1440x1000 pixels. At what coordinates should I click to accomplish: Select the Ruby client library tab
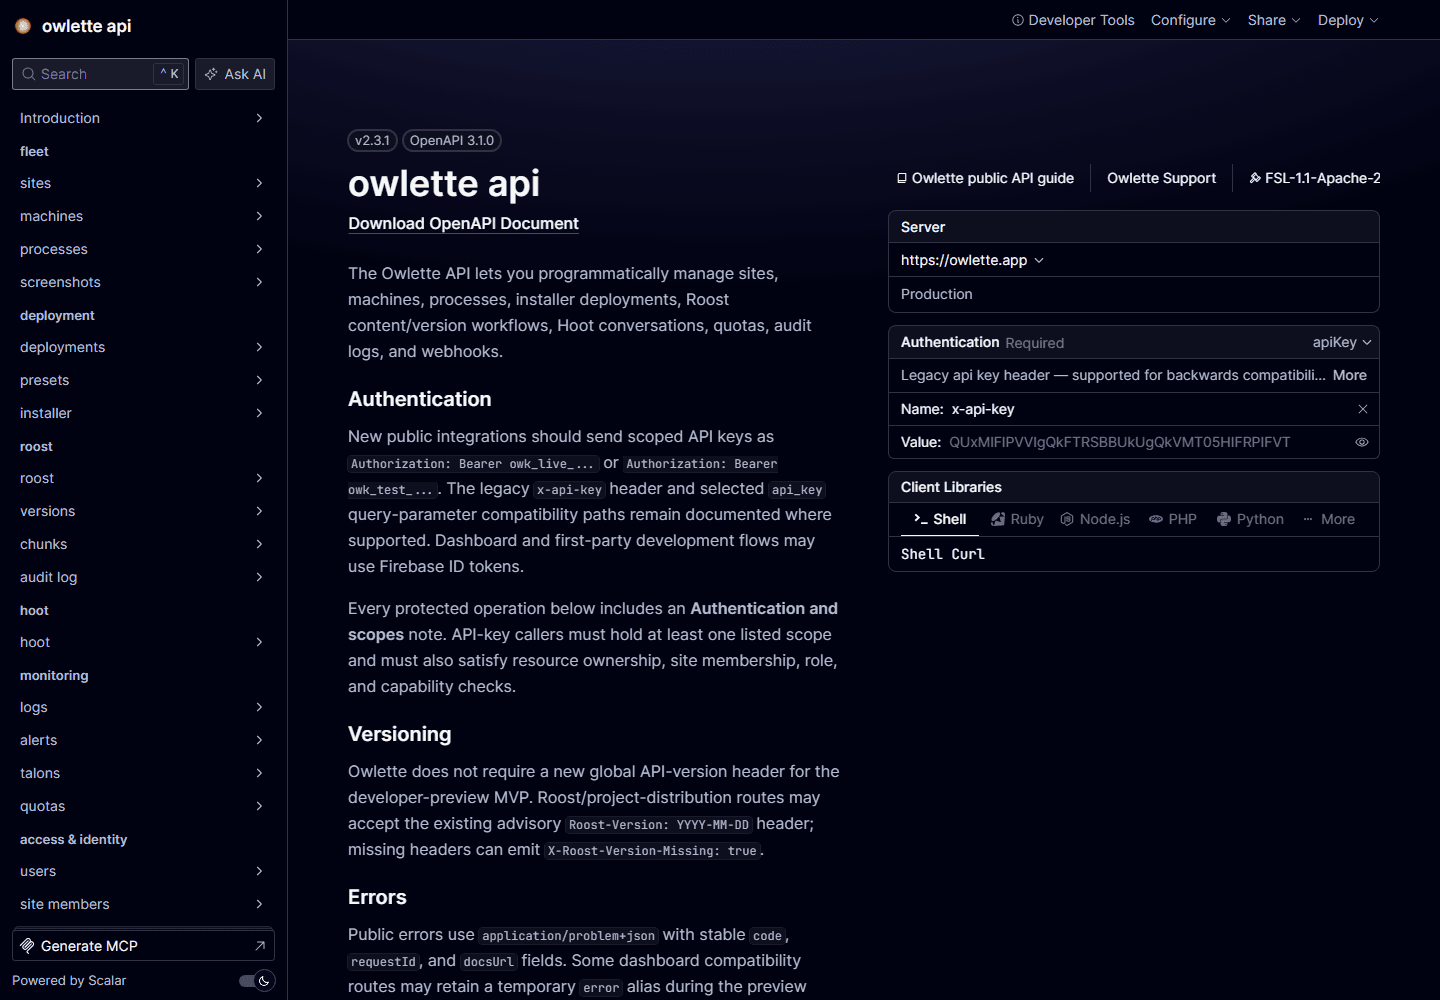[x=1017, y=519]
